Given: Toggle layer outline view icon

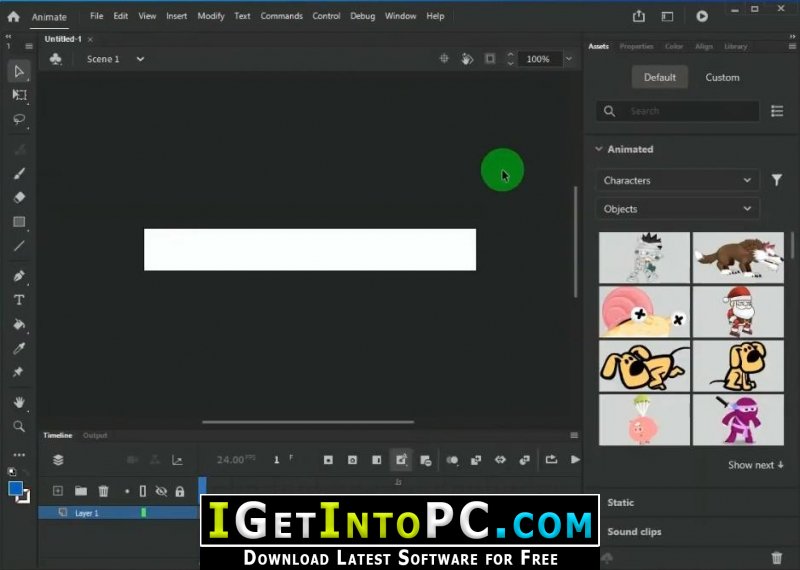Looking at the screenshot, I should (143, 491).
